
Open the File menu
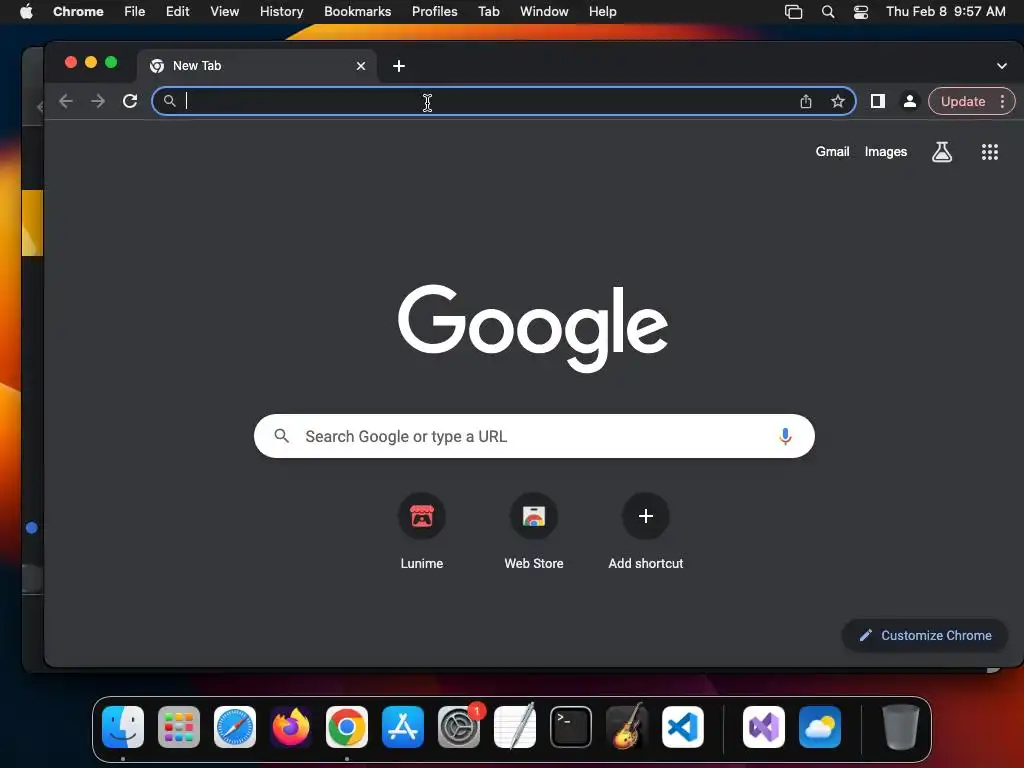135,11
